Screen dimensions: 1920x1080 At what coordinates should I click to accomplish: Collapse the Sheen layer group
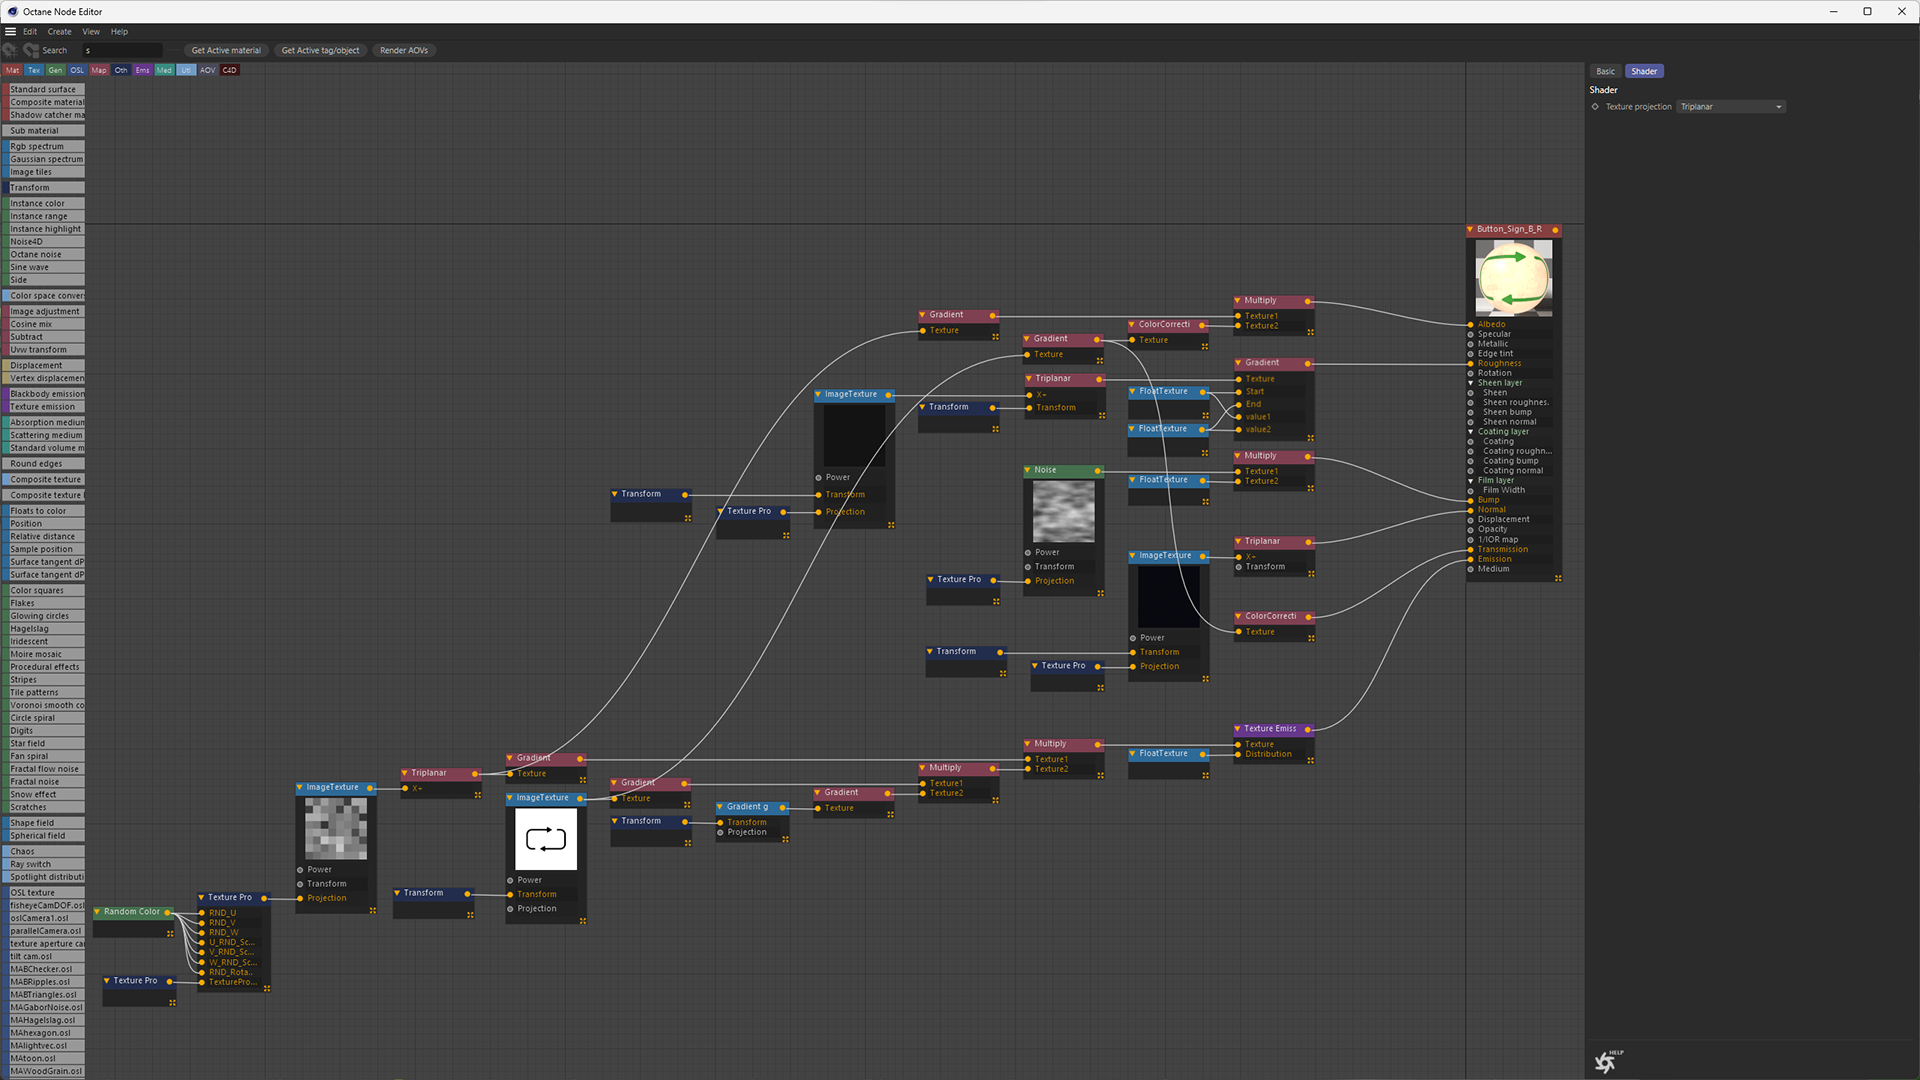[1471, 383]
